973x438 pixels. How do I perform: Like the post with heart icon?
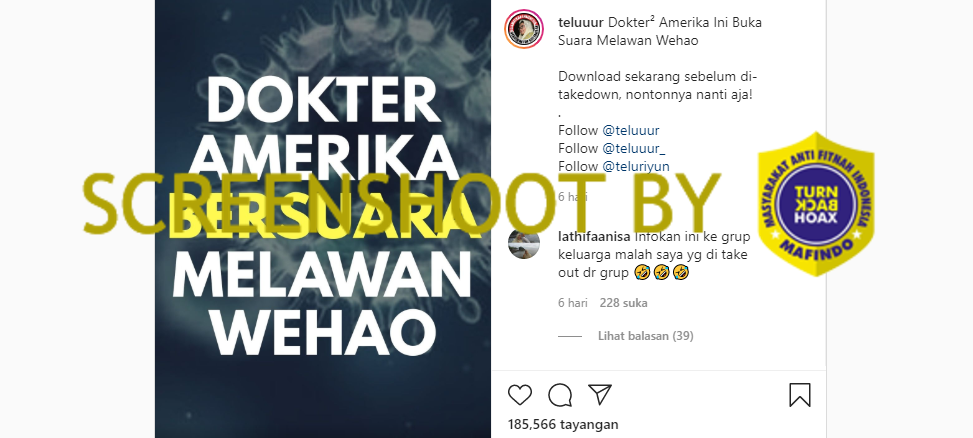(520, 395)
